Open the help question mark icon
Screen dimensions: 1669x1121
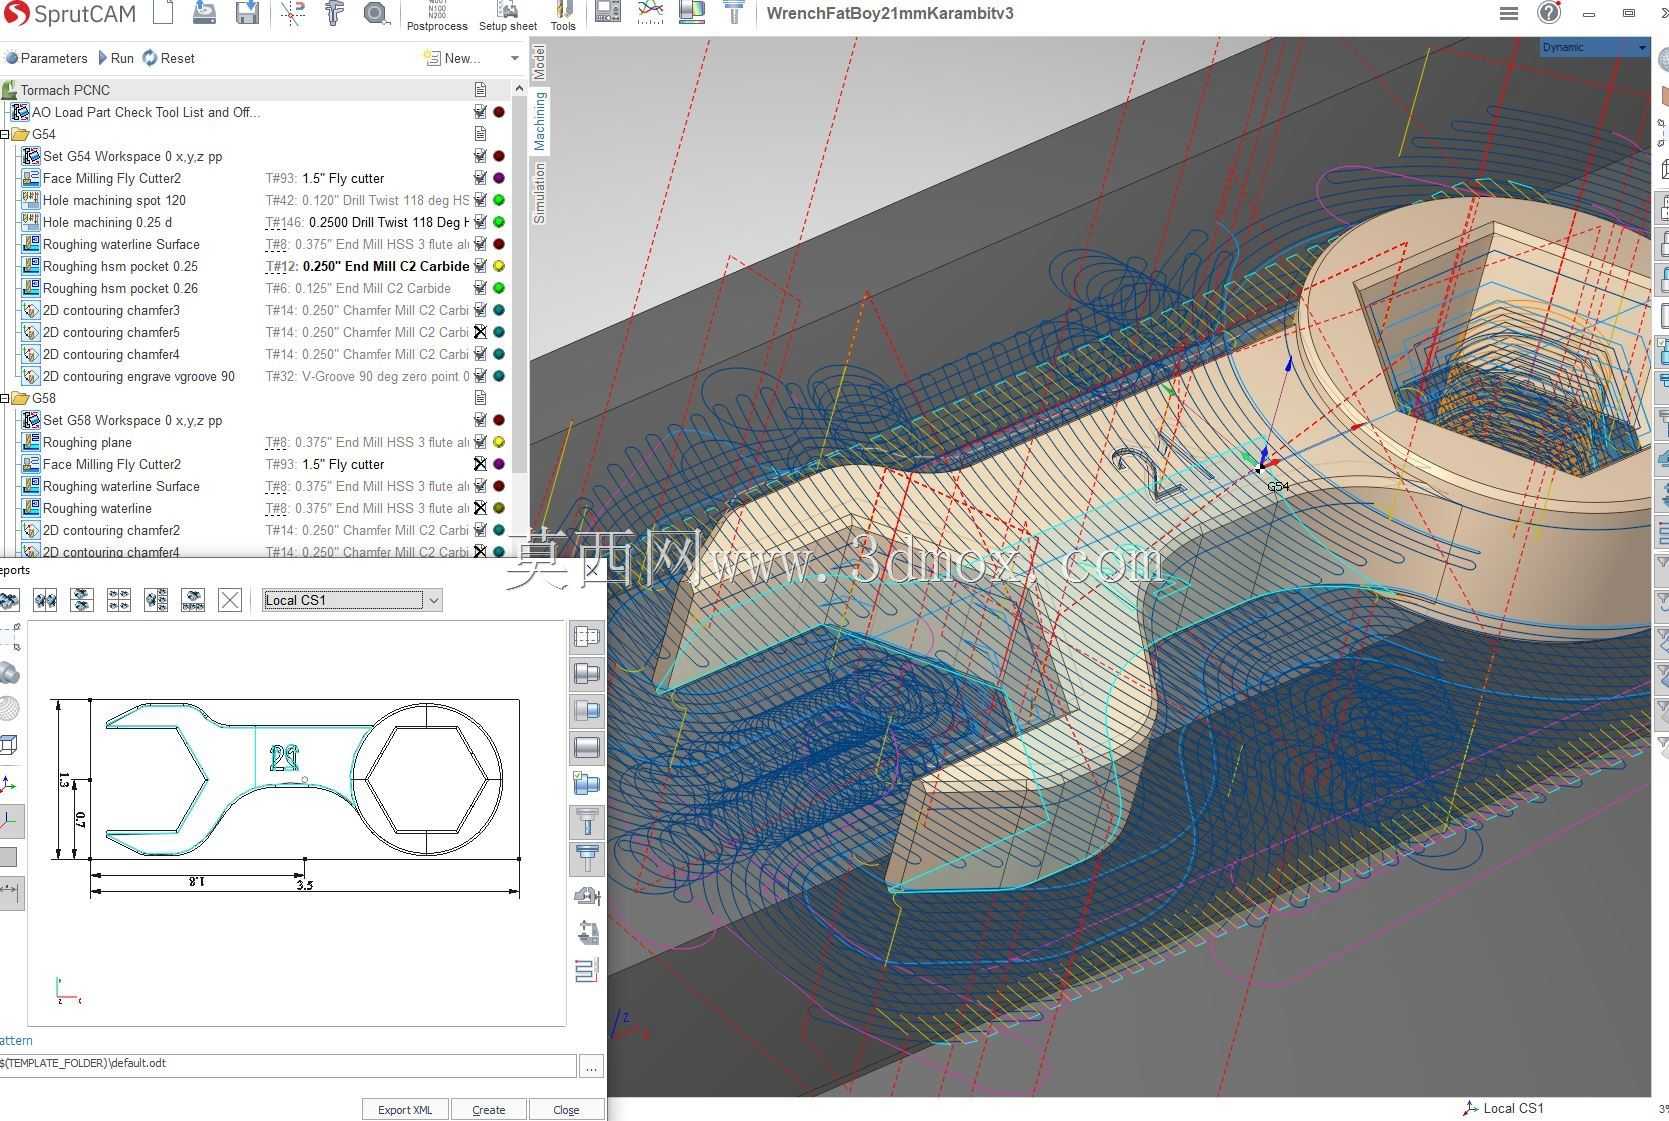click(x=1549, y=13)
